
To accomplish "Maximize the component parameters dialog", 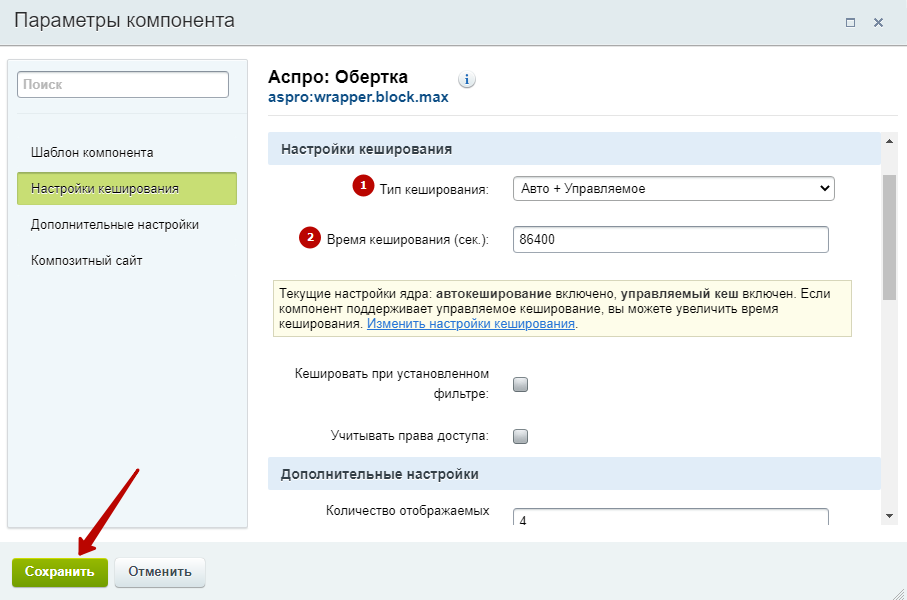I will tap(850, 23).
